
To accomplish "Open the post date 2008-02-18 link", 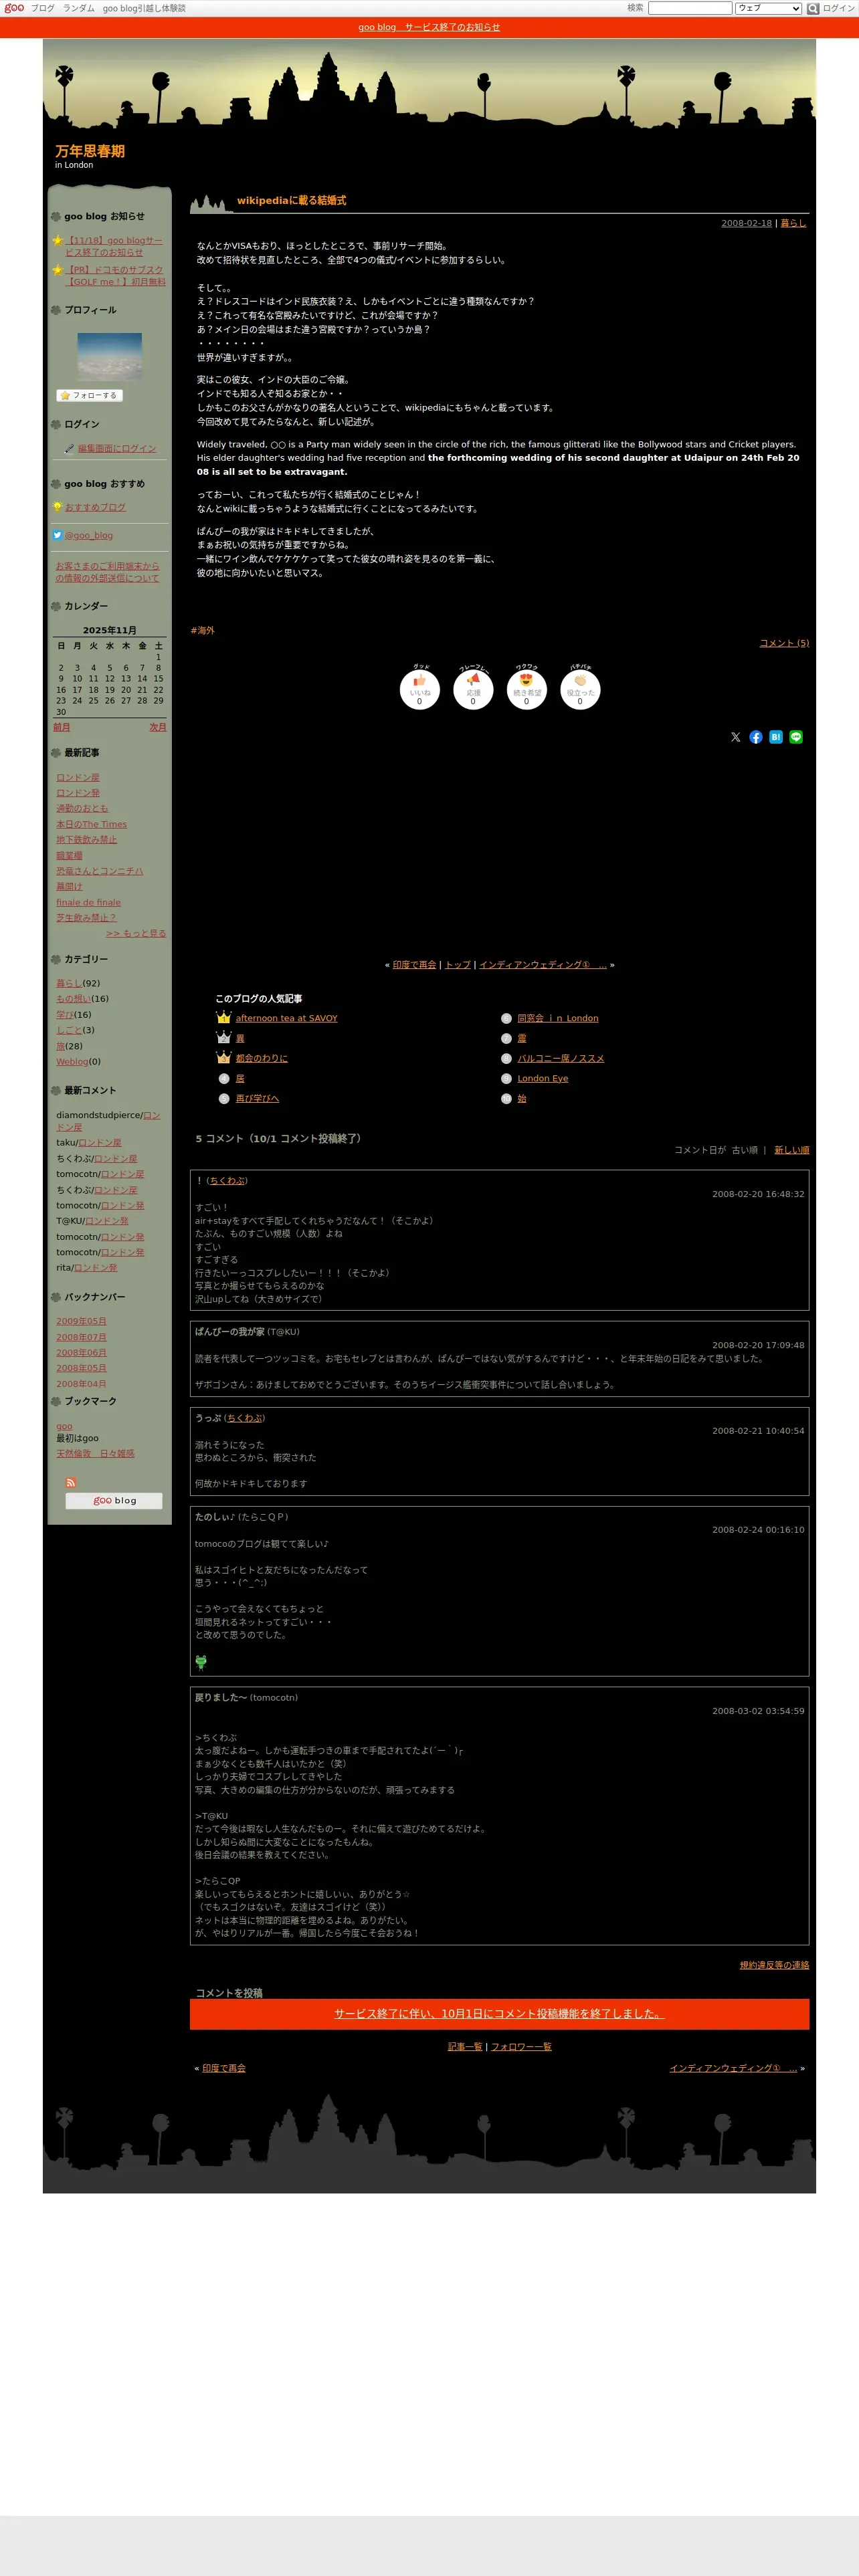I will pyautogui.click(x=747, y=223).
